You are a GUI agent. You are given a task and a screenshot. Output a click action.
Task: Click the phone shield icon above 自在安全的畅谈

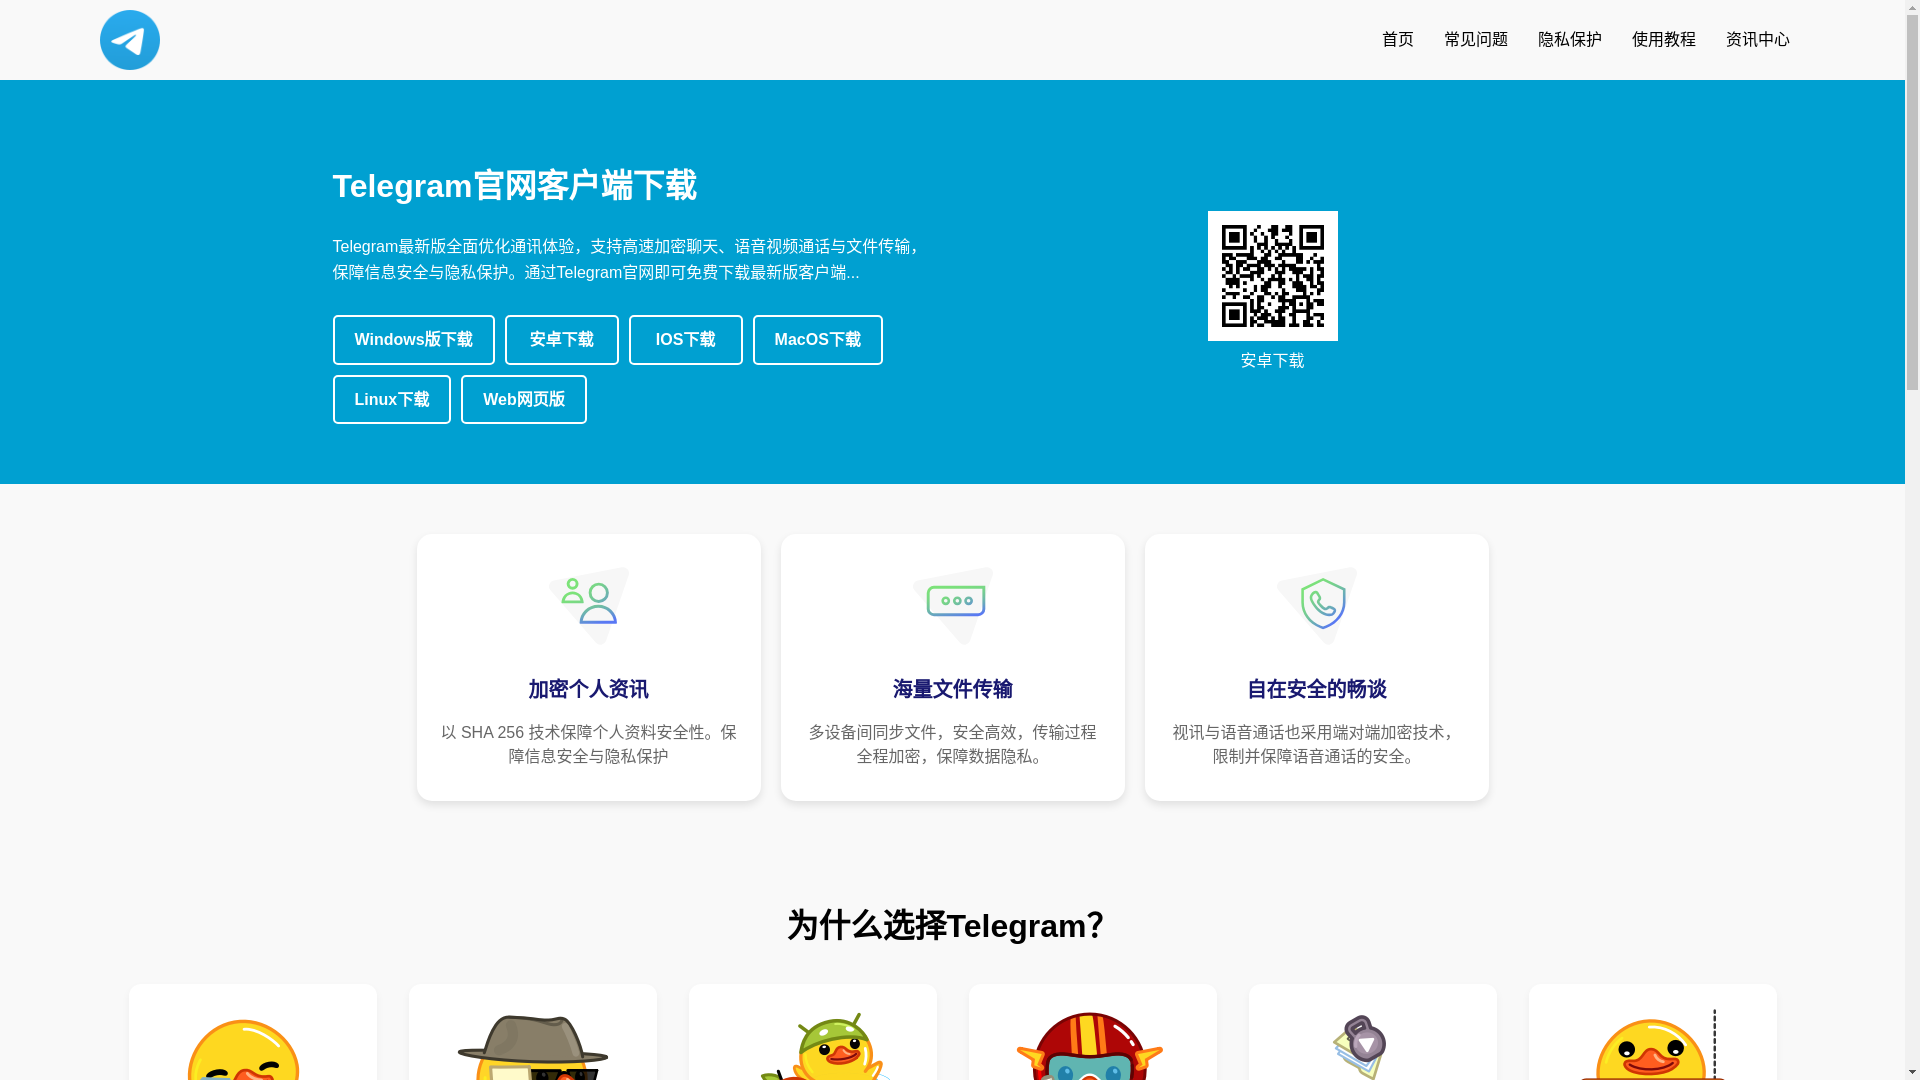tap(1317, 606)
